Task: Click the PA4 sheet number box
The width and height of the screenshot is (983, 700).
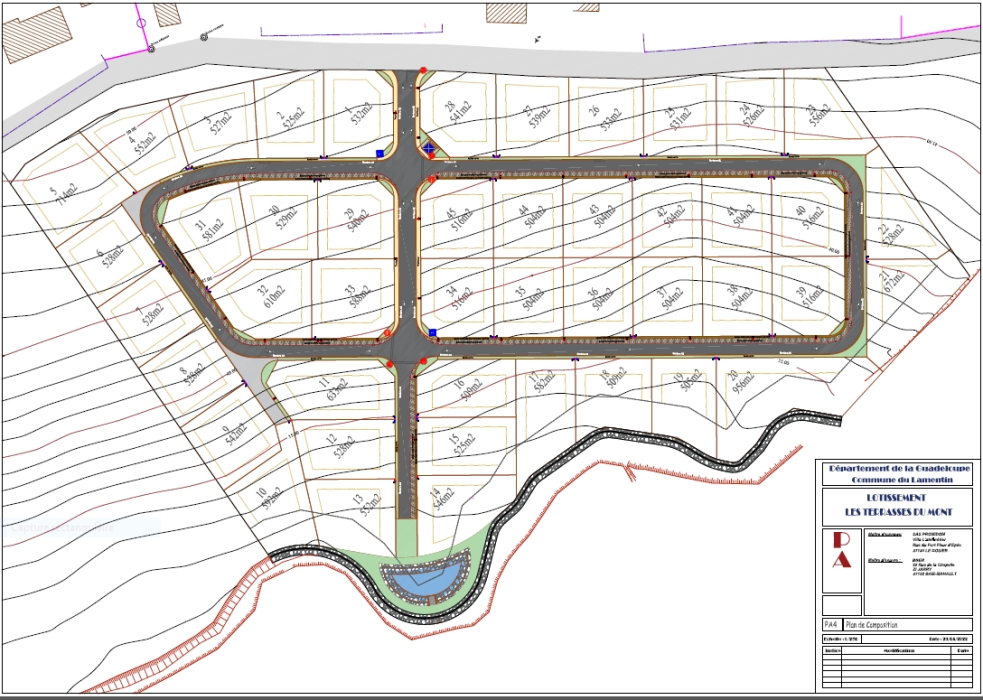Action: (x=830, y=625)
